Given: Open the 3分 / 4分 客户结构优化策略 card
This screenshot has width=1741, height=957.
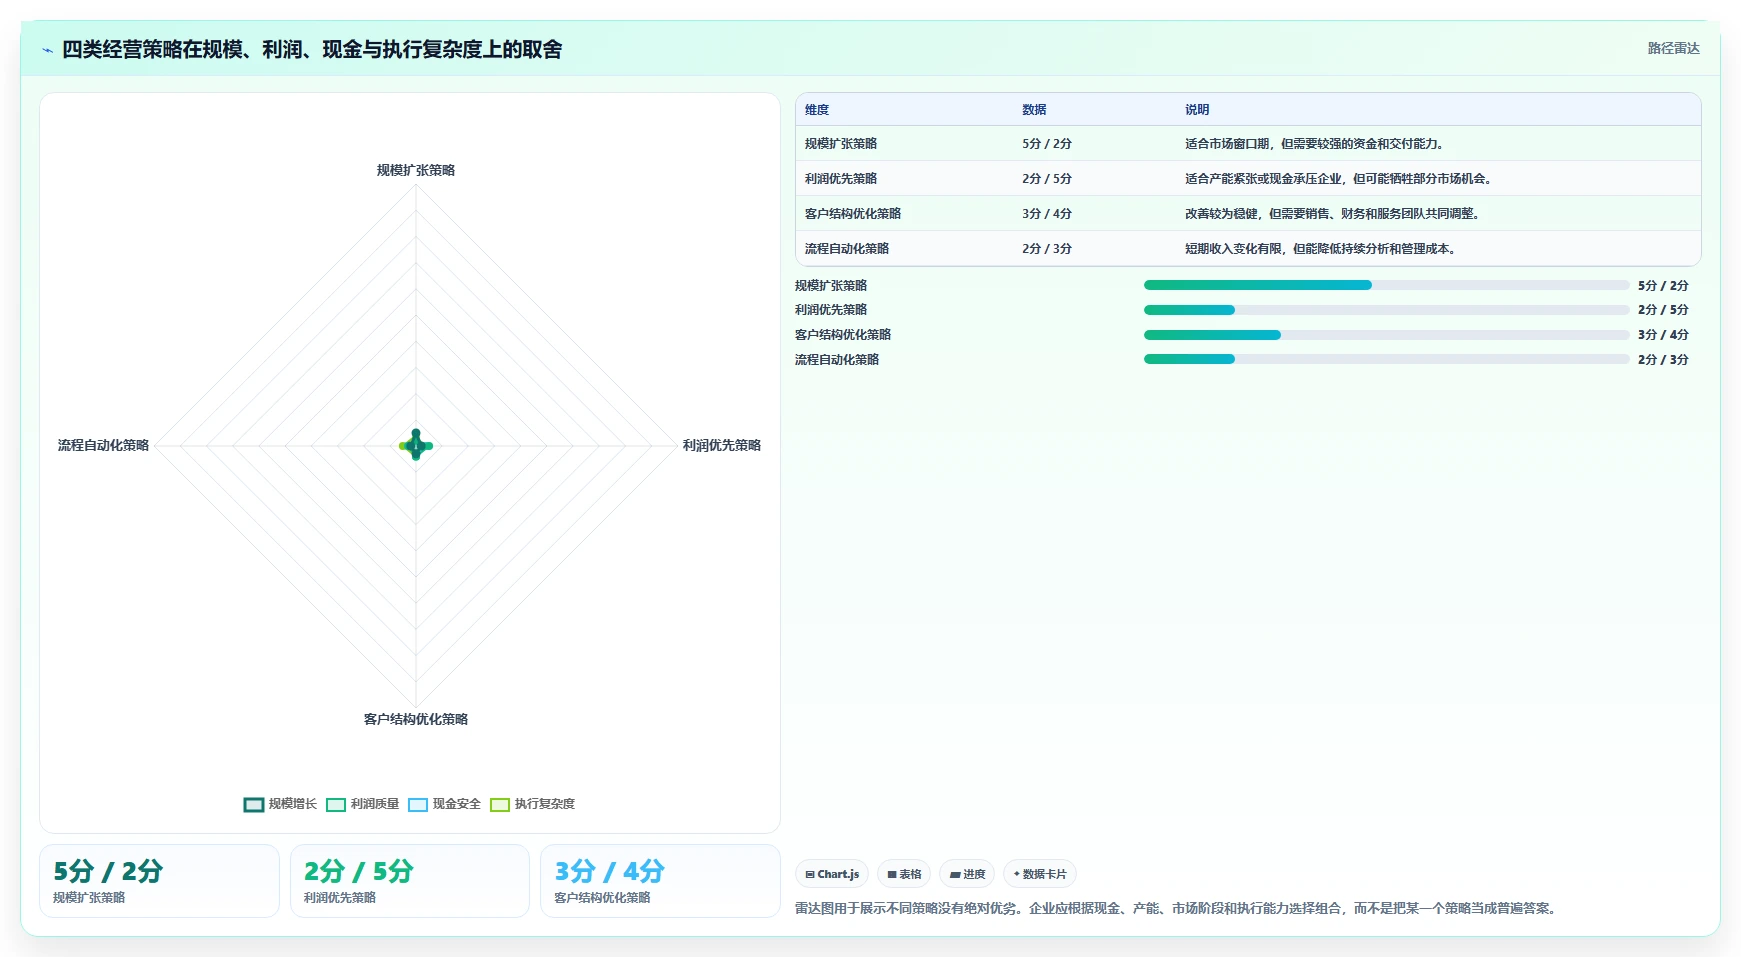Looking at the screenshot, I should pos(660,881).
